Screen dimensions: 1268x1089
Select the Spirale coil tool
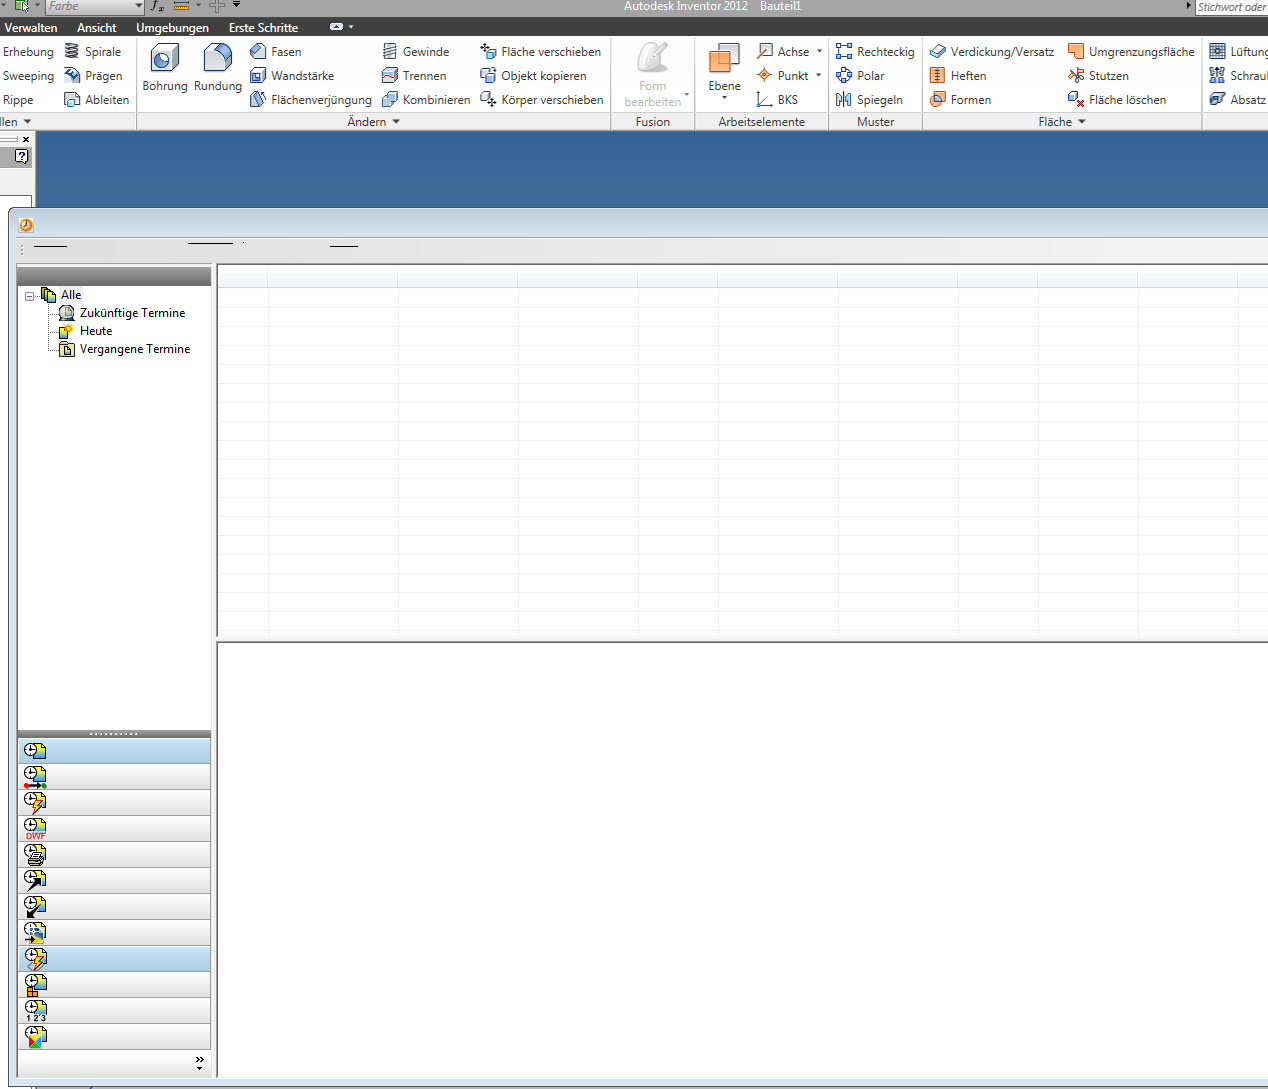pyautogui.click(x=93, y=51)
